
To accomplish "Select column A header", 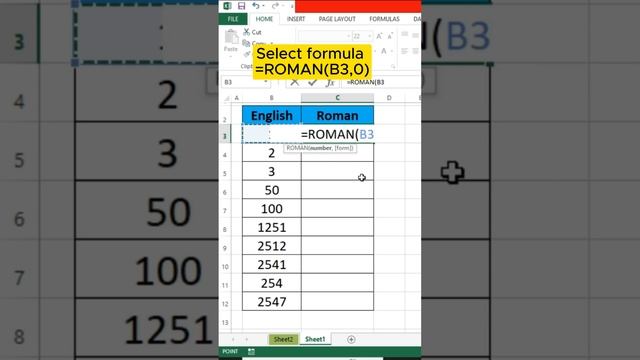I will pos(237,98).
